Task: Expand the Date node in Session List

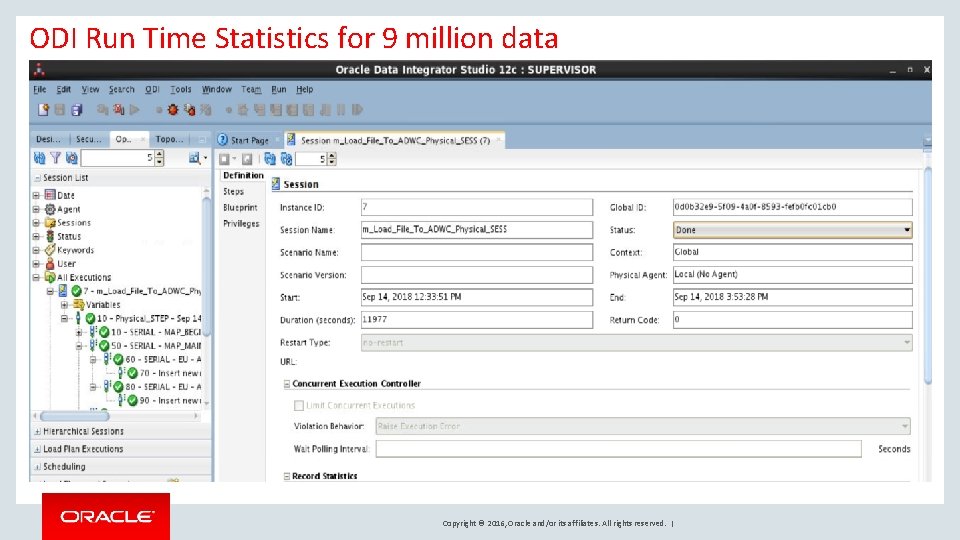Action: (x=36, y=195)
